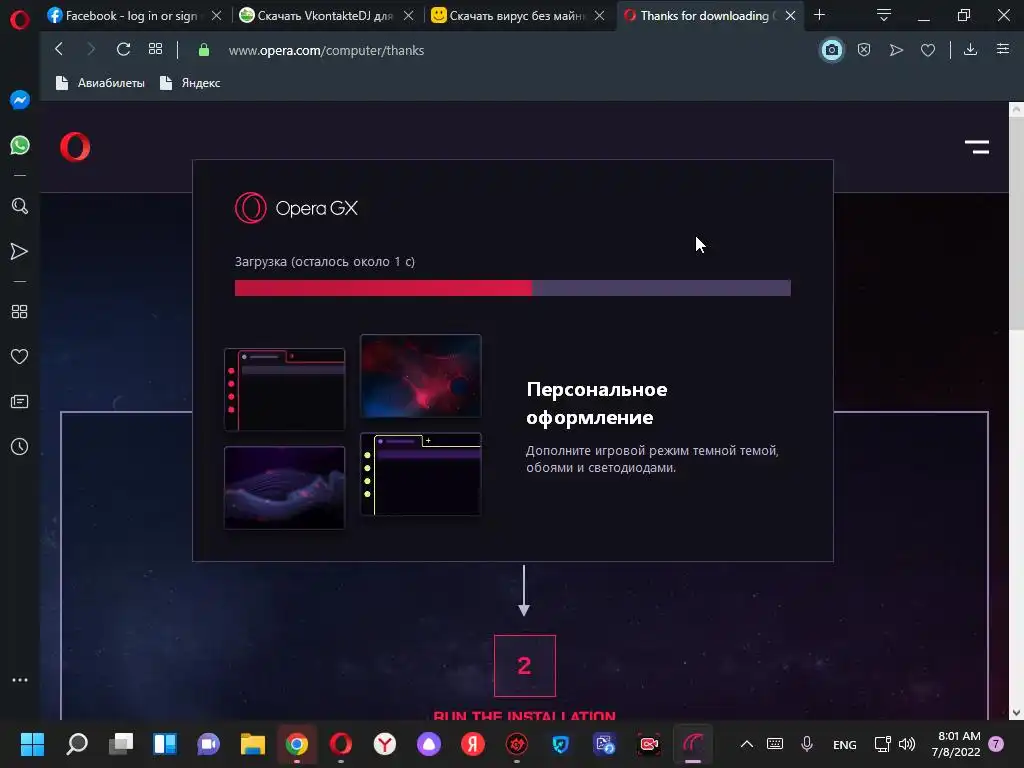The width and height of the screenshot is (1024, 768).
Task: Select the yellow browser theme thumbnail
Action: pos(421,474)
